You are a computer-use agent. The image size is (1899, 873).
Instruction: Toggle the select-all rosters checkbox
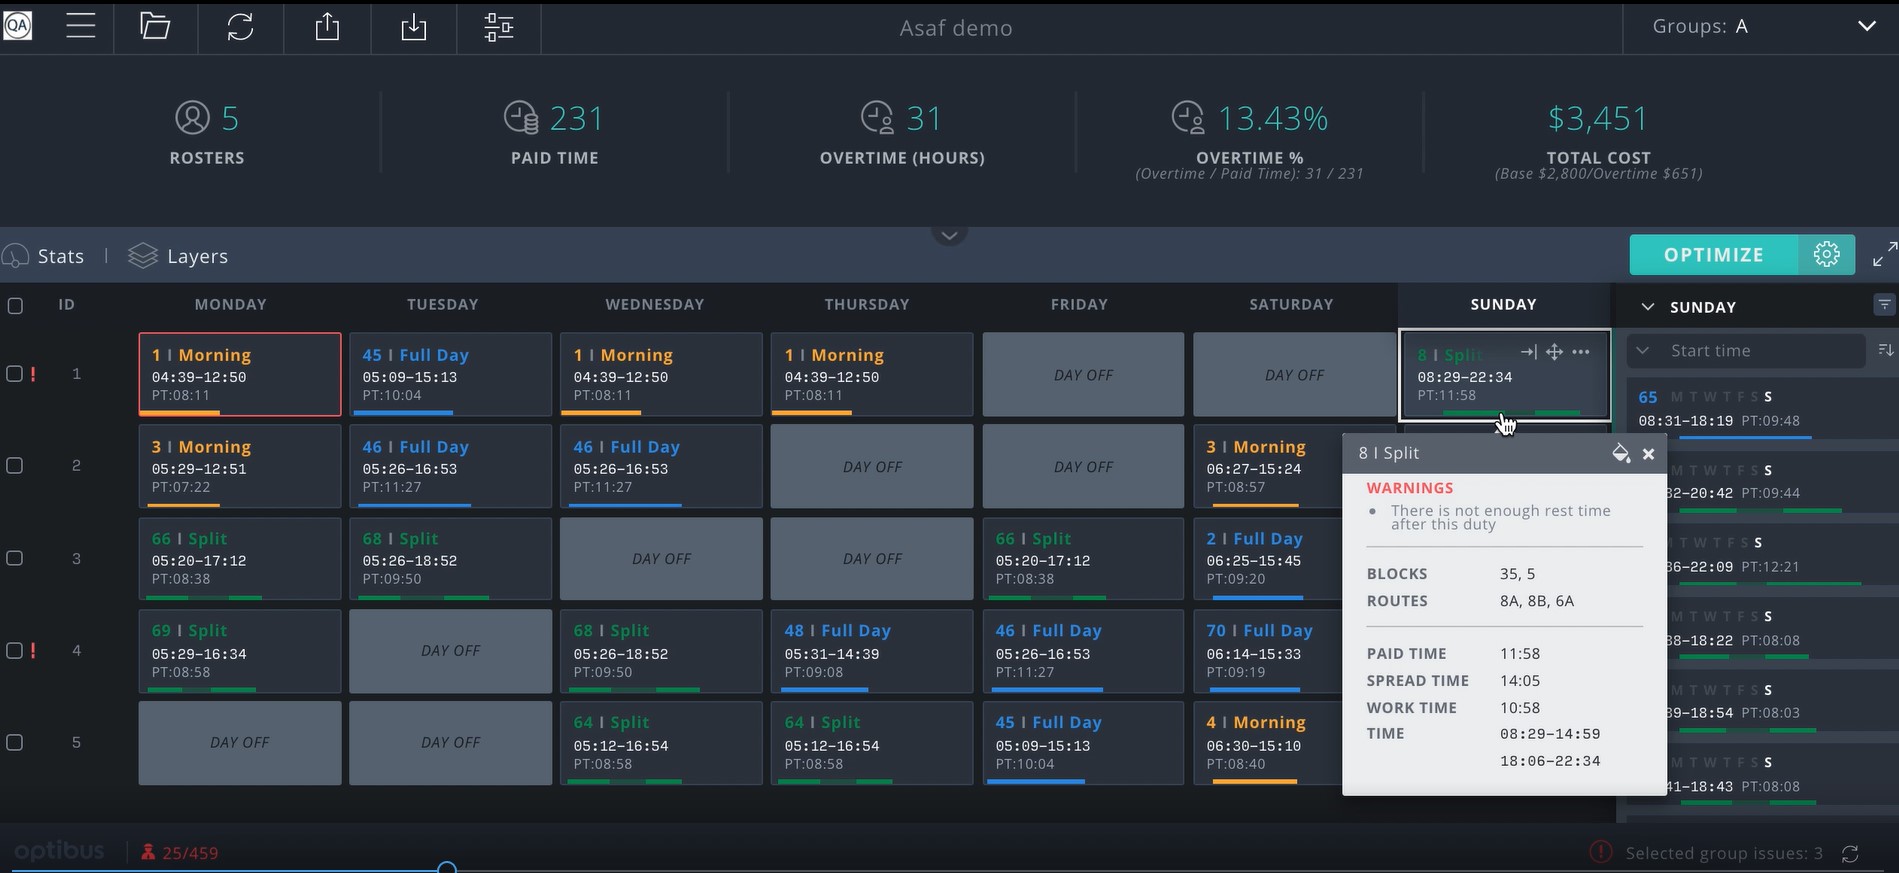(x=15, y=305)
